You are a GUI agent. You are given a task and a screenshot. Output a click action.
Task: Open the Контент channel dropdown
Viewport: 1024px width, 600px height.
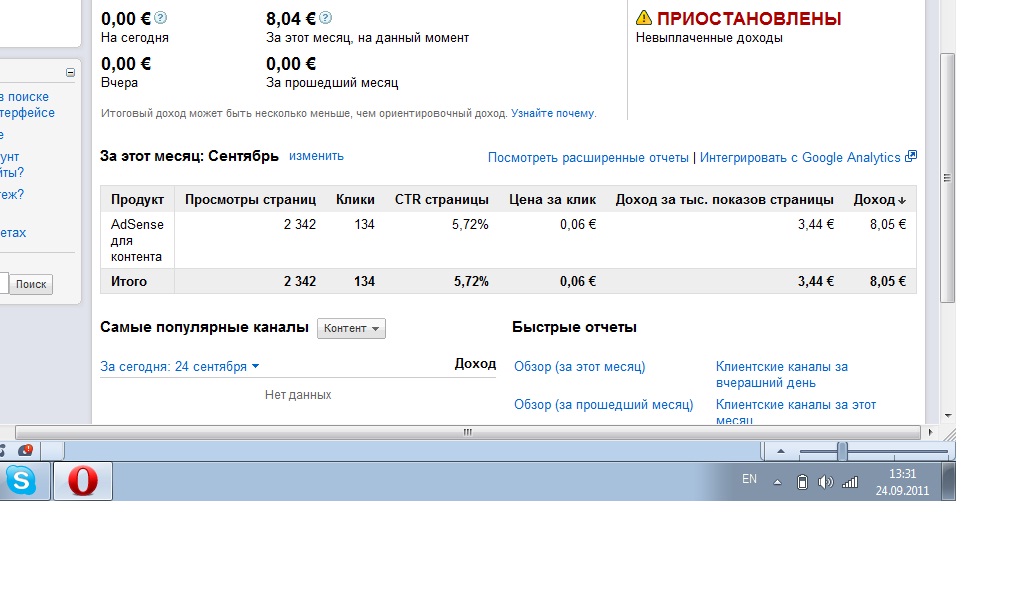coord(351,328)
